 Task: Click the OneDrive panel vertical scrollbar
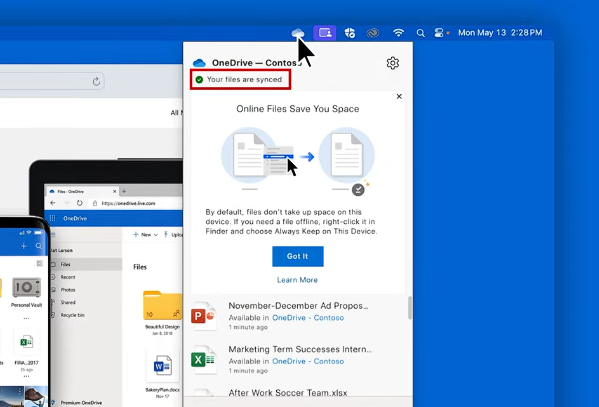point(410,308)
